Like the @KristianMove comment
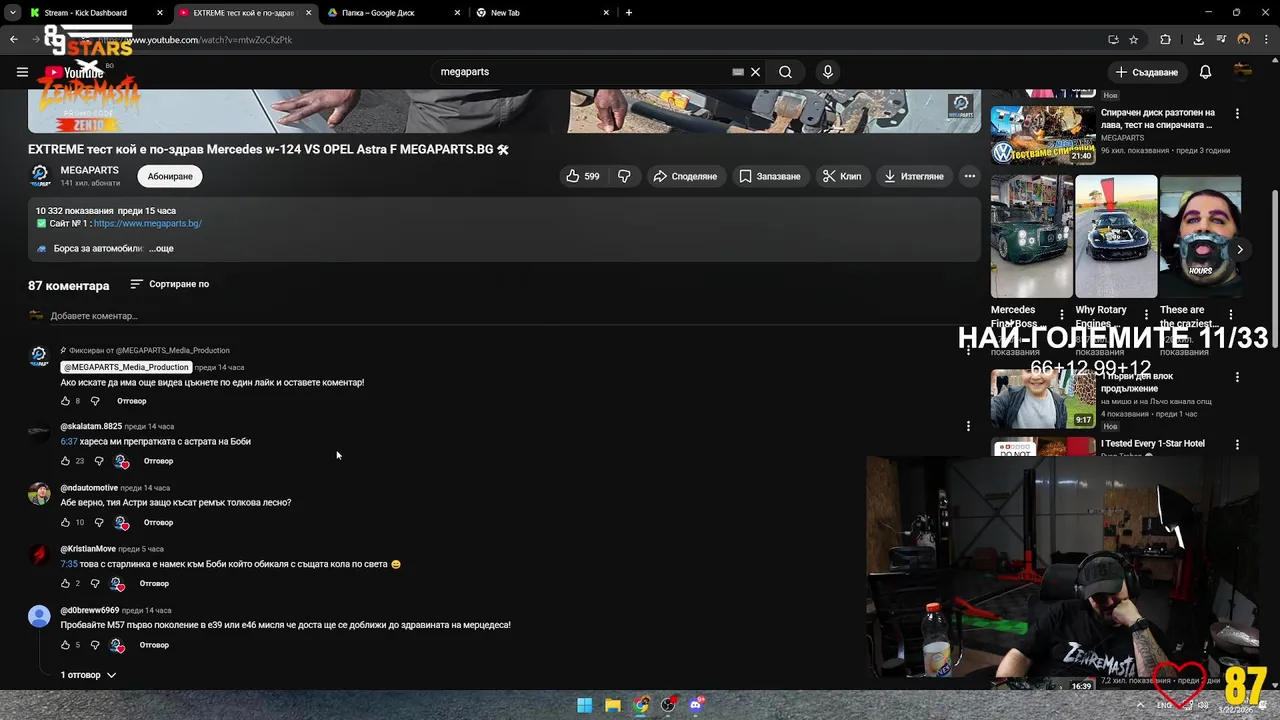The width and height of the screenshot is (1280, 720). click(x=66, y=583)
